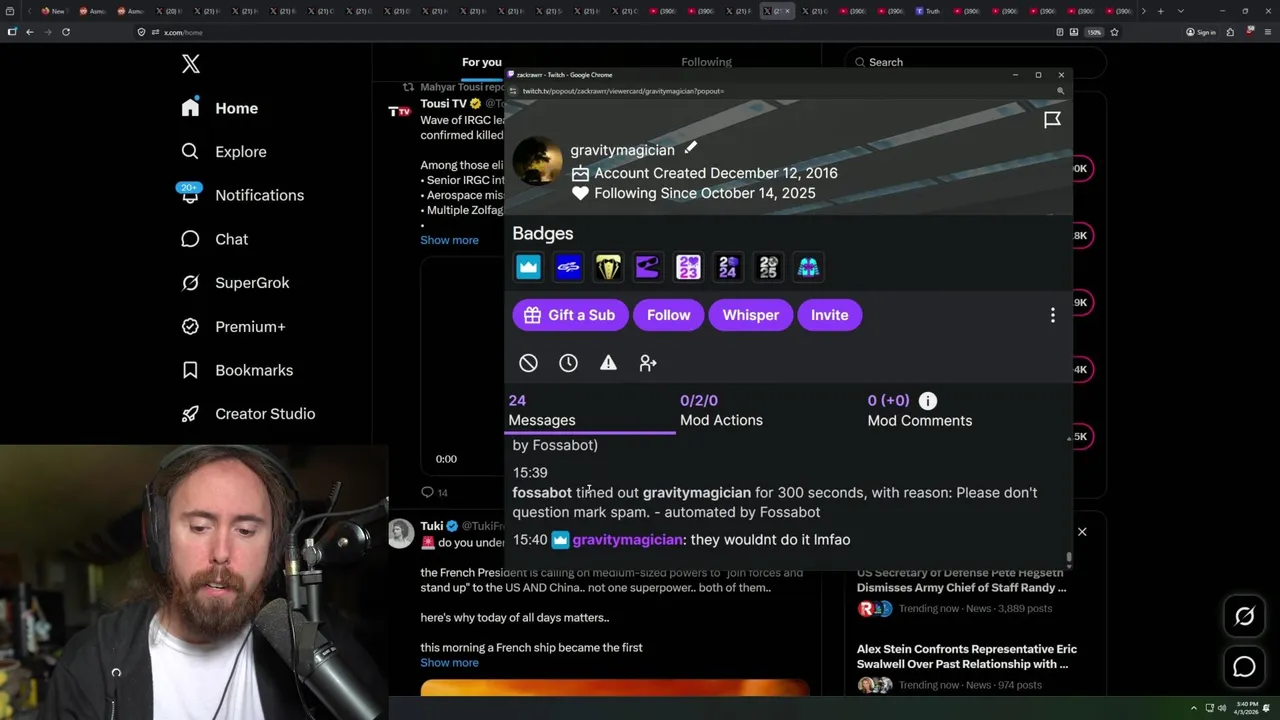Switch to the For you tab
Image resolution: width=1280 pixels, height=720 pixels.
482,62
